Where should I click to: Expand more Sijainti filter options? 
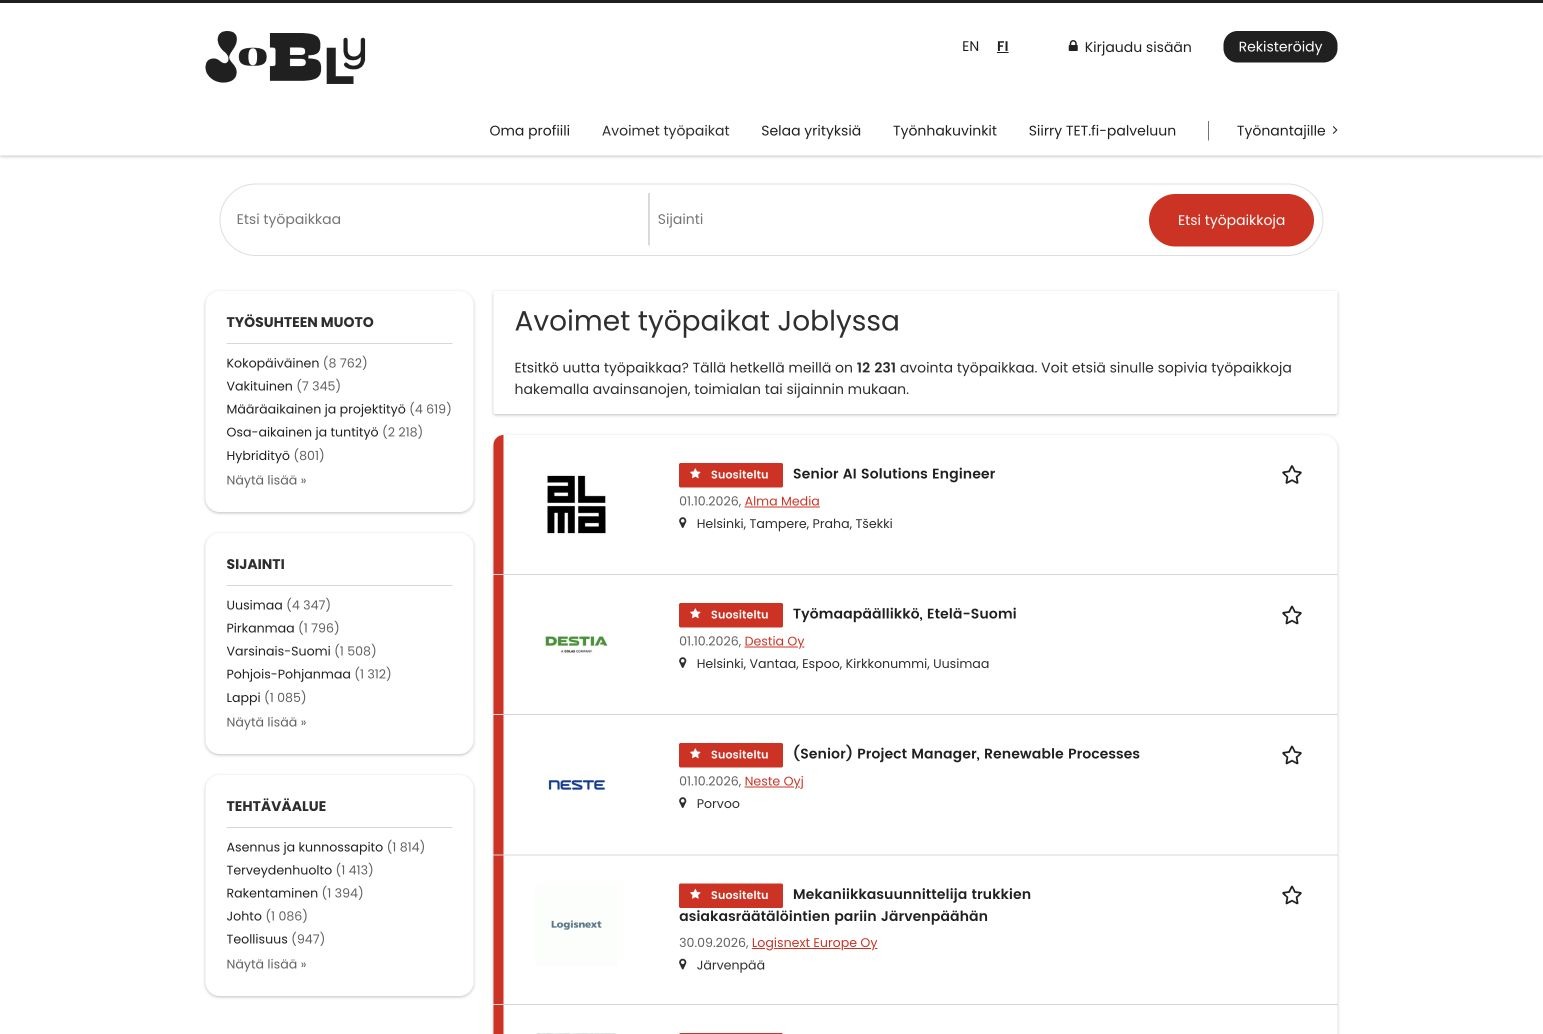point(266,723)
